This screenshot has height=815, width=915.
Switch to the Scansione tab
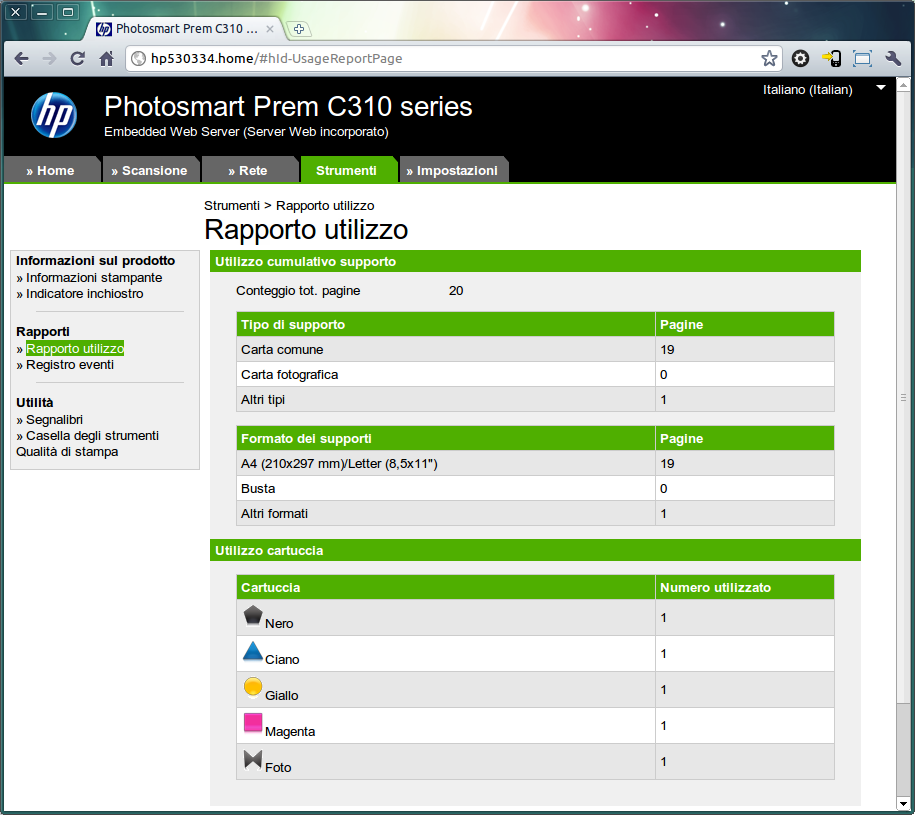point(149,170)
